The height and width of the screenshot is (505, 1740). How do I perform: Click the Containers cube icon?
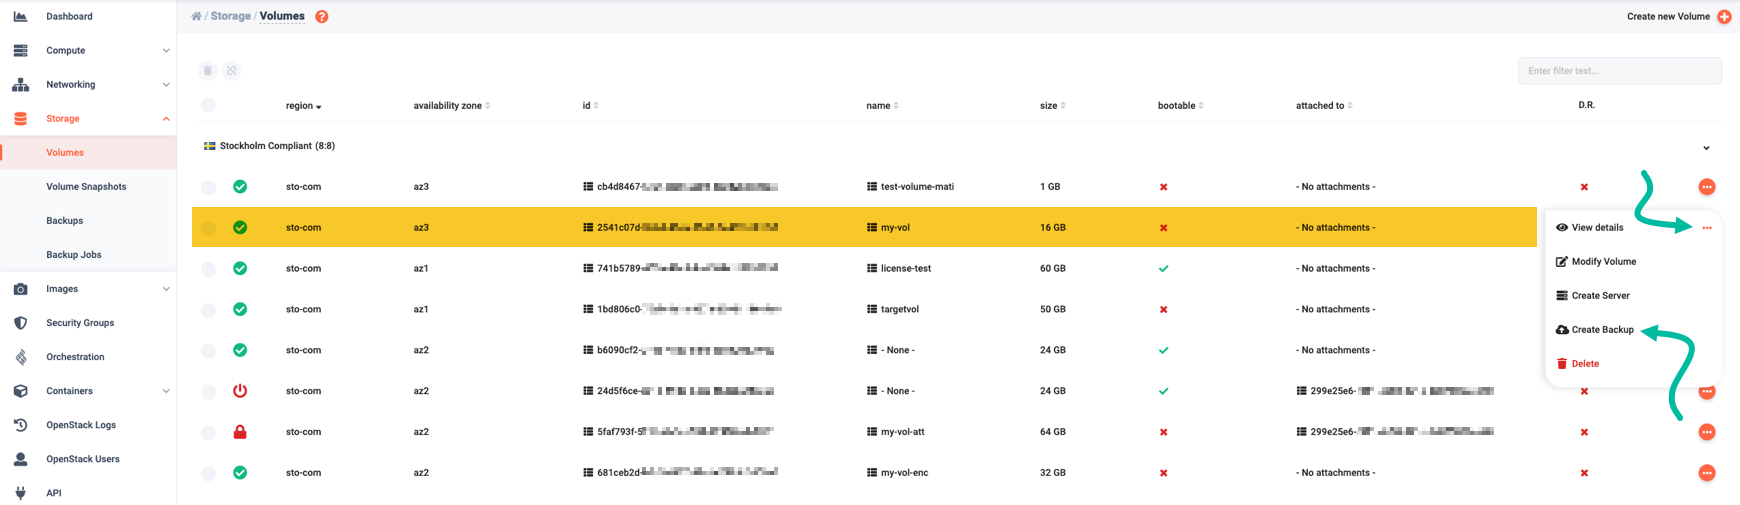pyautogui.click(x=20, y=391)
